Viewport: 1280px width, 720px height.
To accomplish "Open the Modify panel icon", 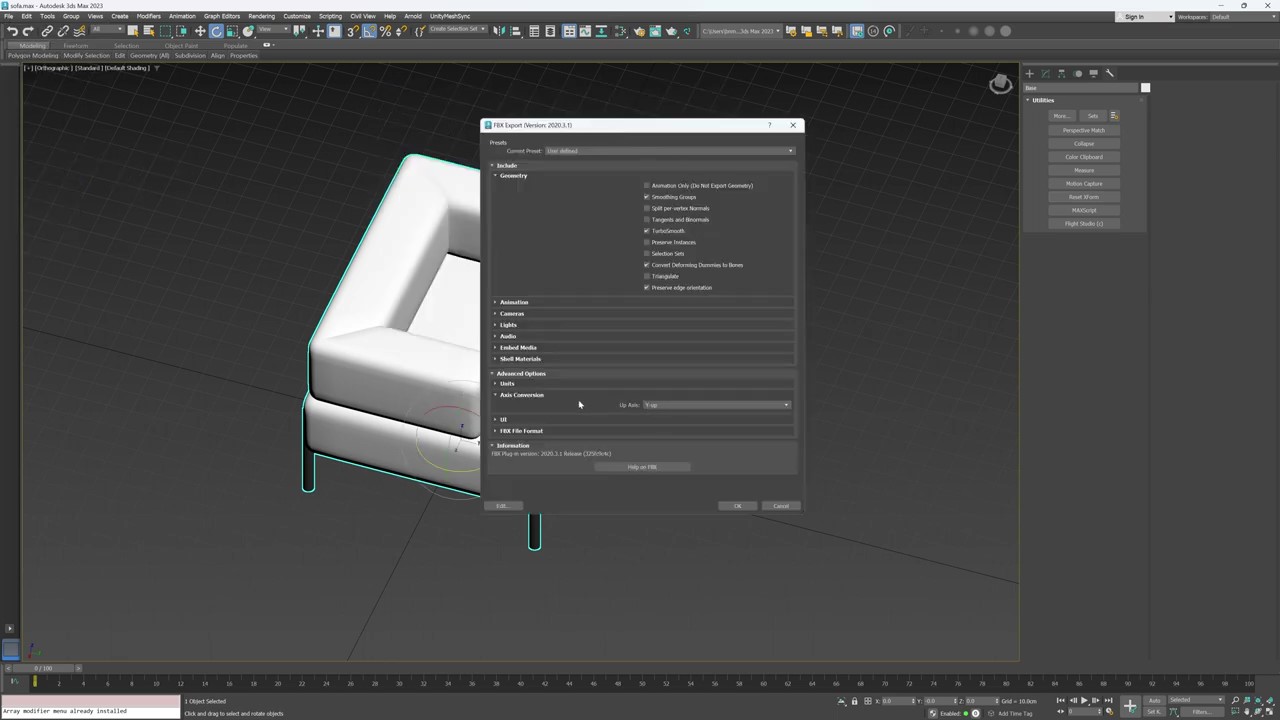I will click(1045, 73).
